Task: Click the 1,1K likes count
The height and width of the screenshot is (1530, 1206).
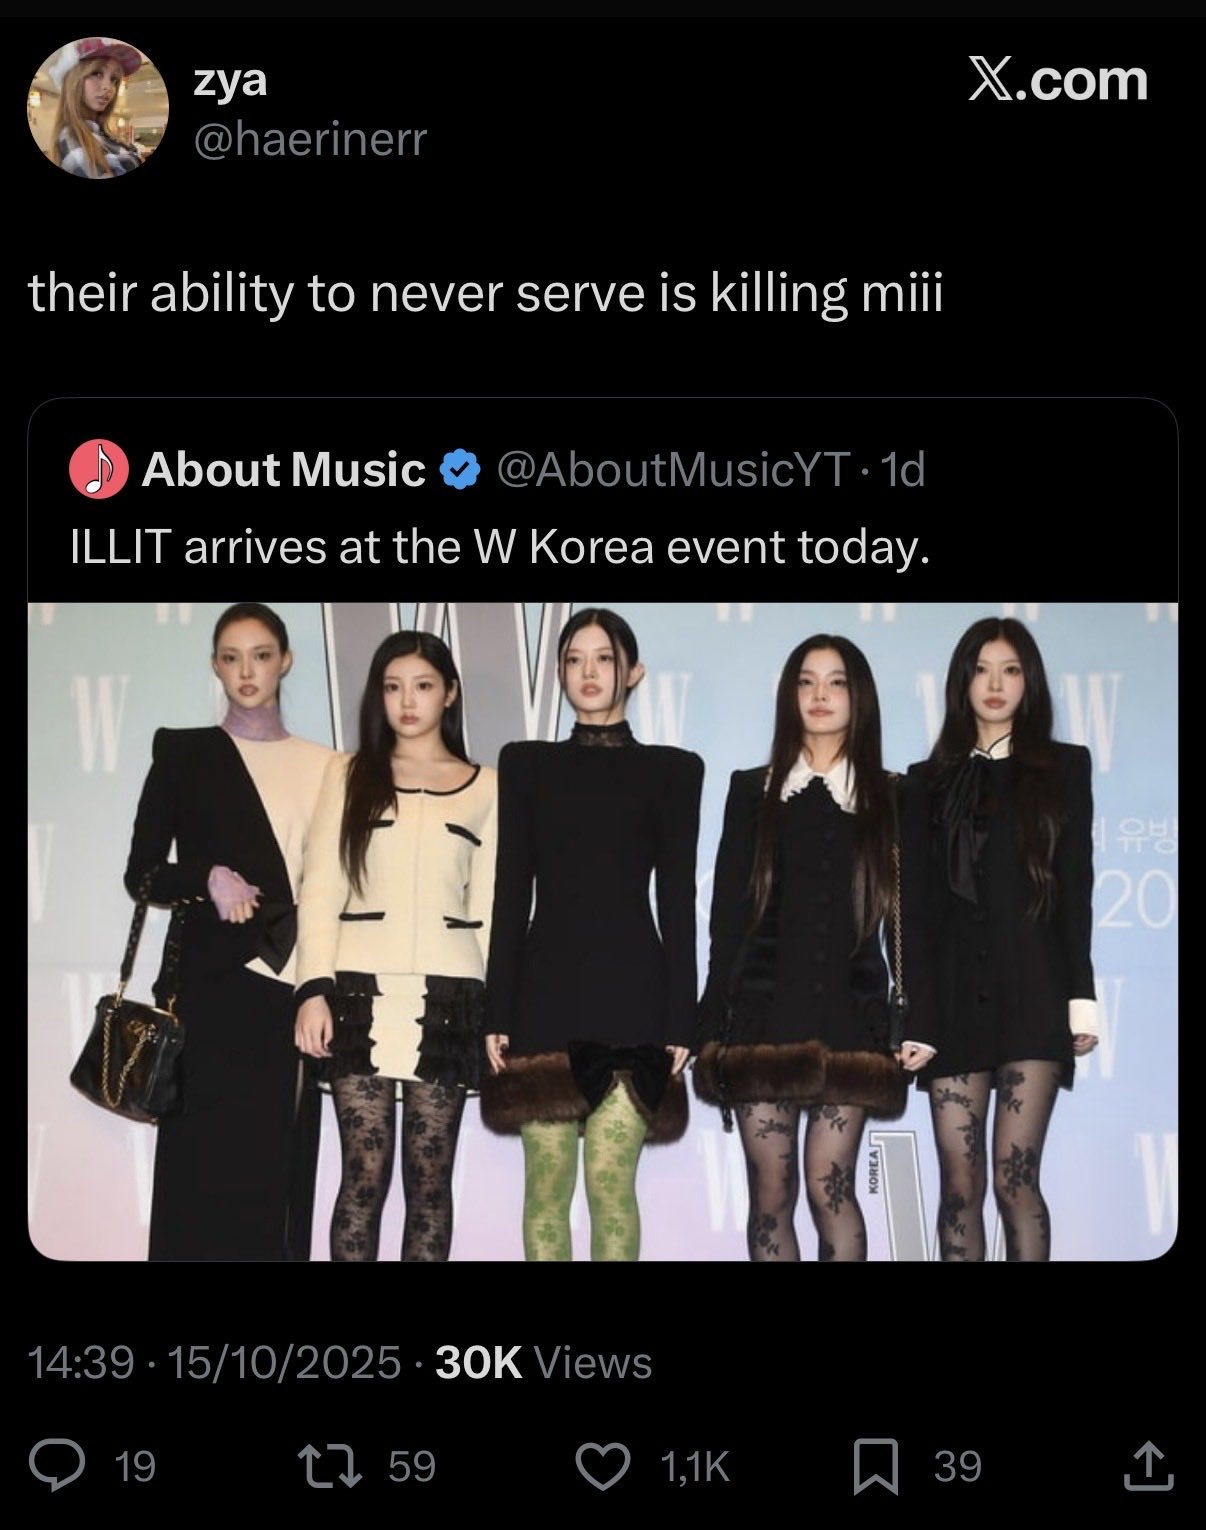Action: (695, 1466)
